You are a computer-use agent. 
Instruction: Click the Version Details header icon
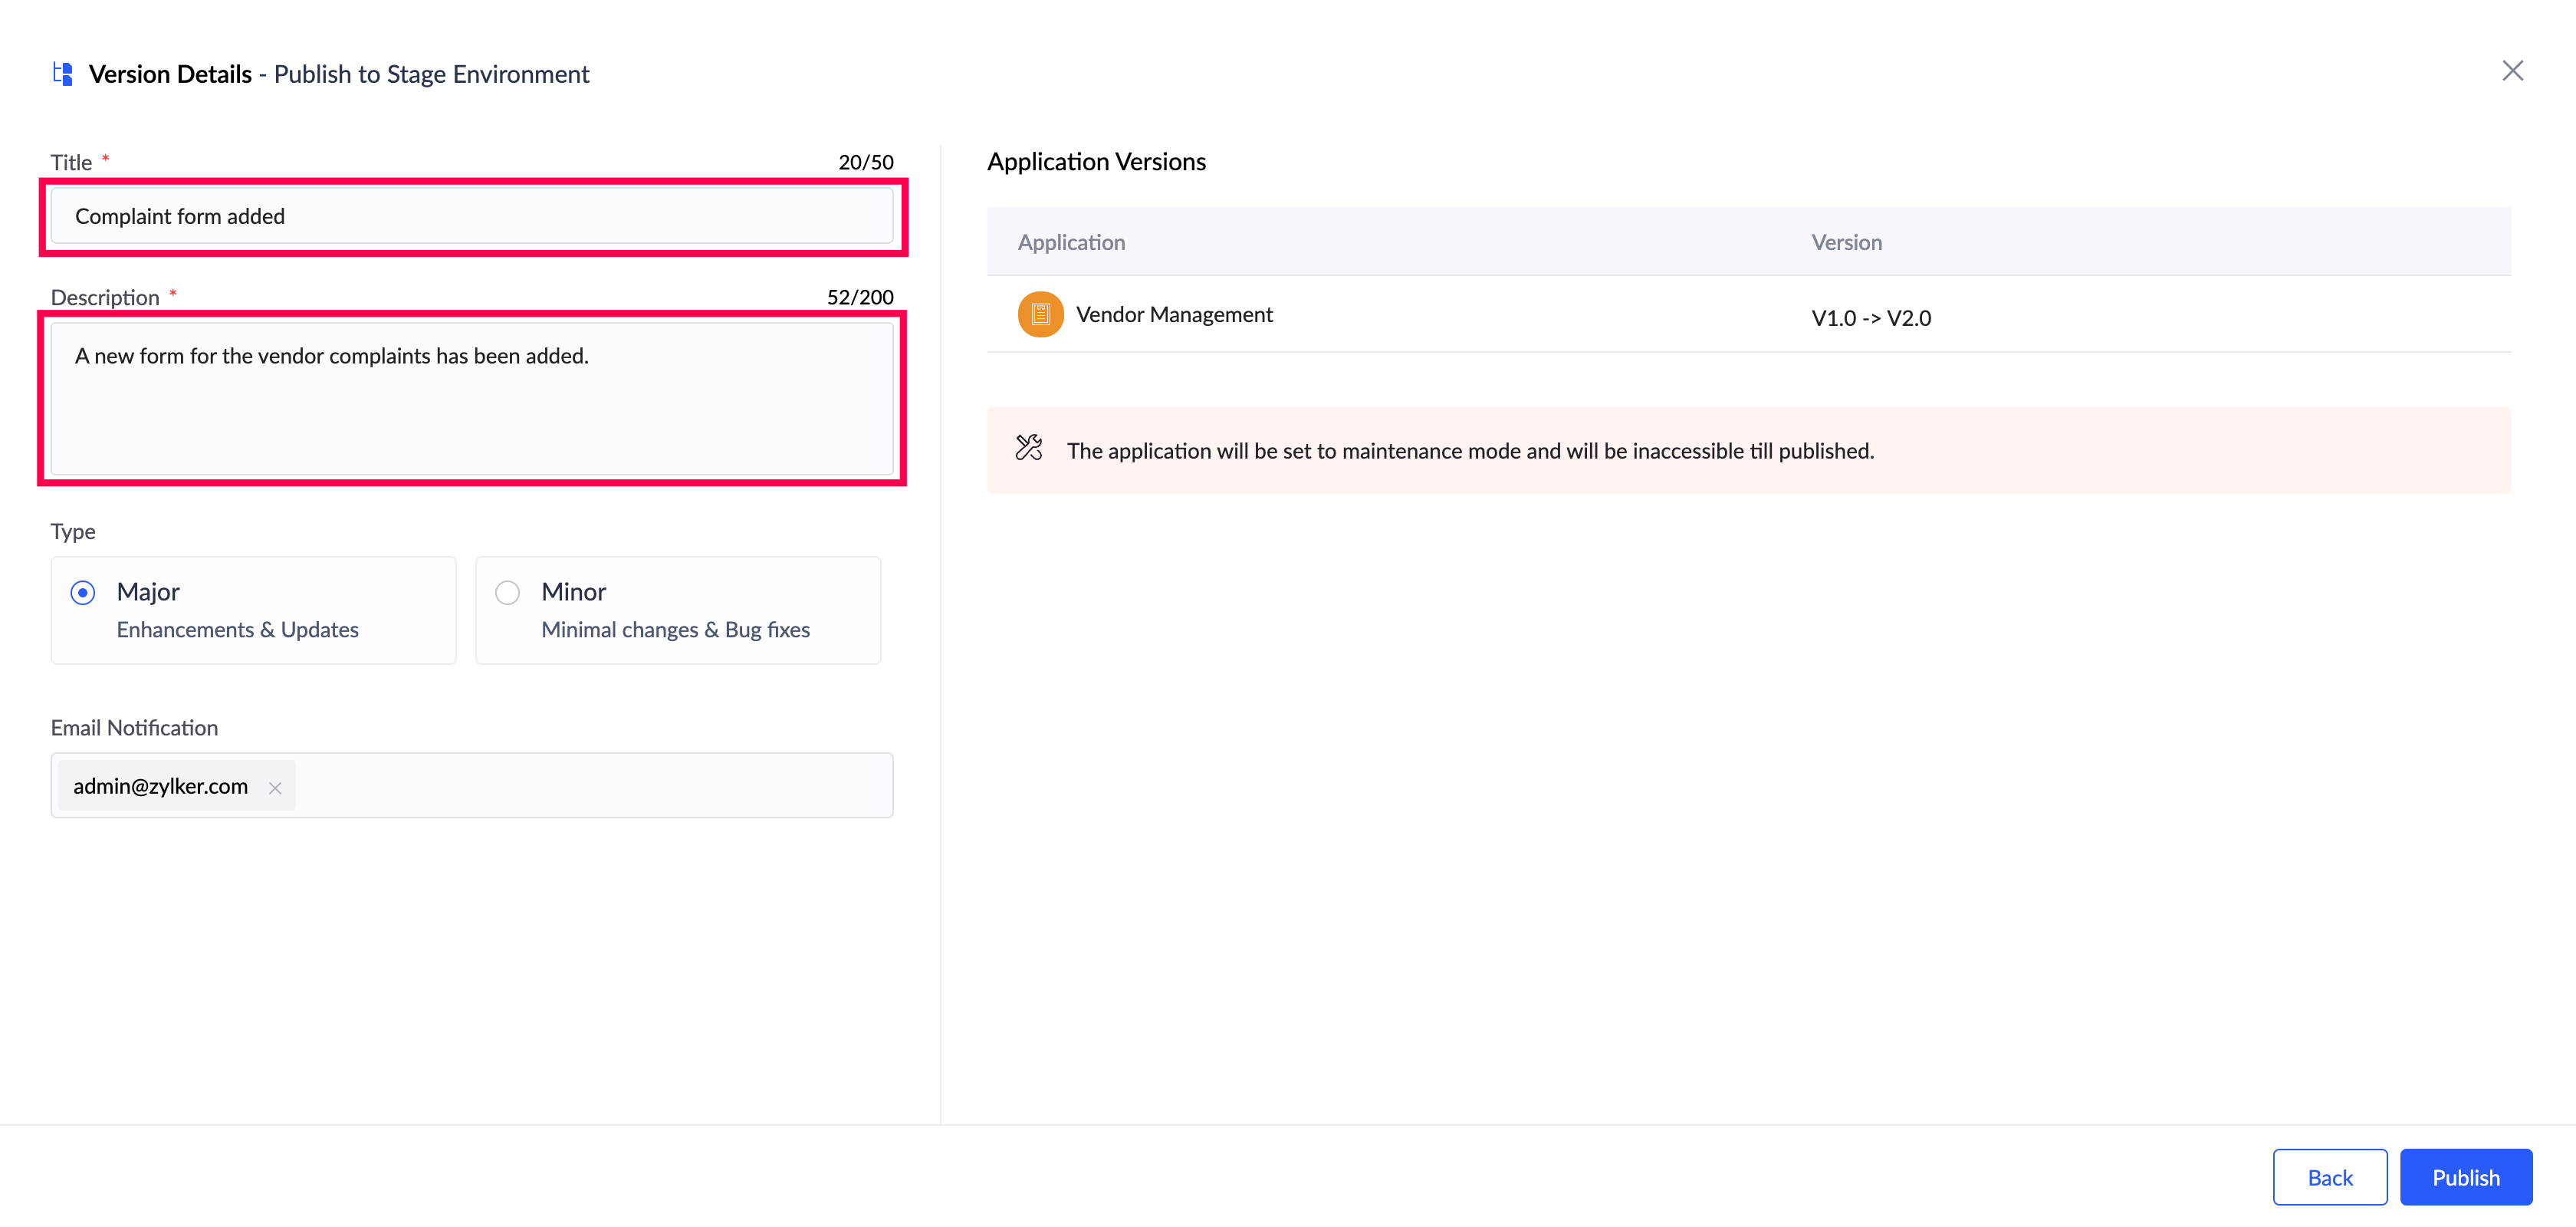63,74
